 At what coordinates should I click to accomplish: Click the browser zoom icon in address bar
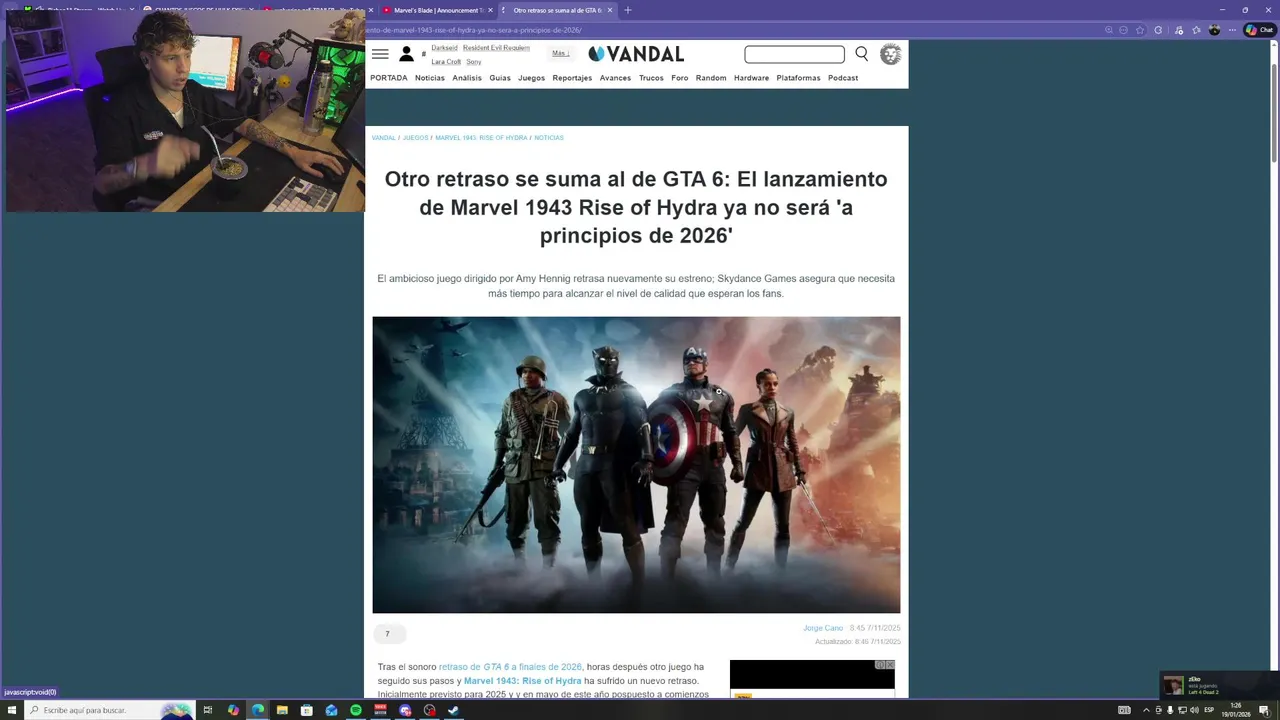point(1108,30)
